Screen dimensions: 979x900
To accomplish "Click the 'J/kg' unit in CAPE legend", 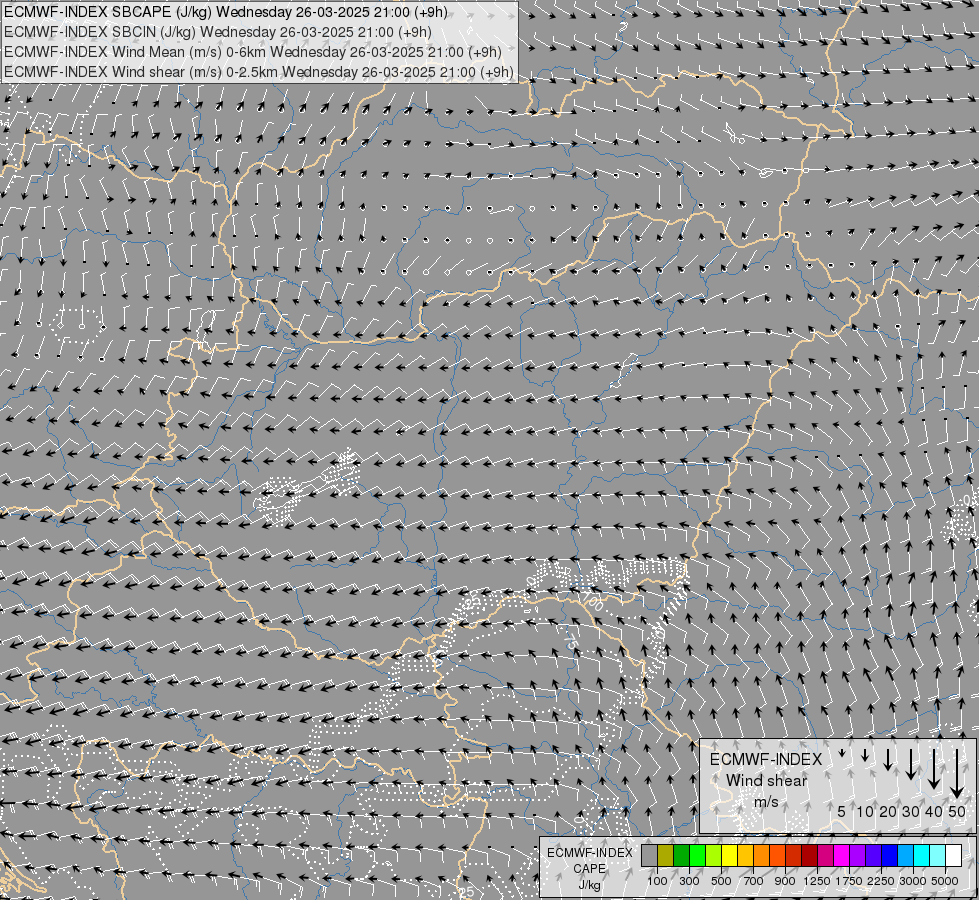I will coord(589,885).
